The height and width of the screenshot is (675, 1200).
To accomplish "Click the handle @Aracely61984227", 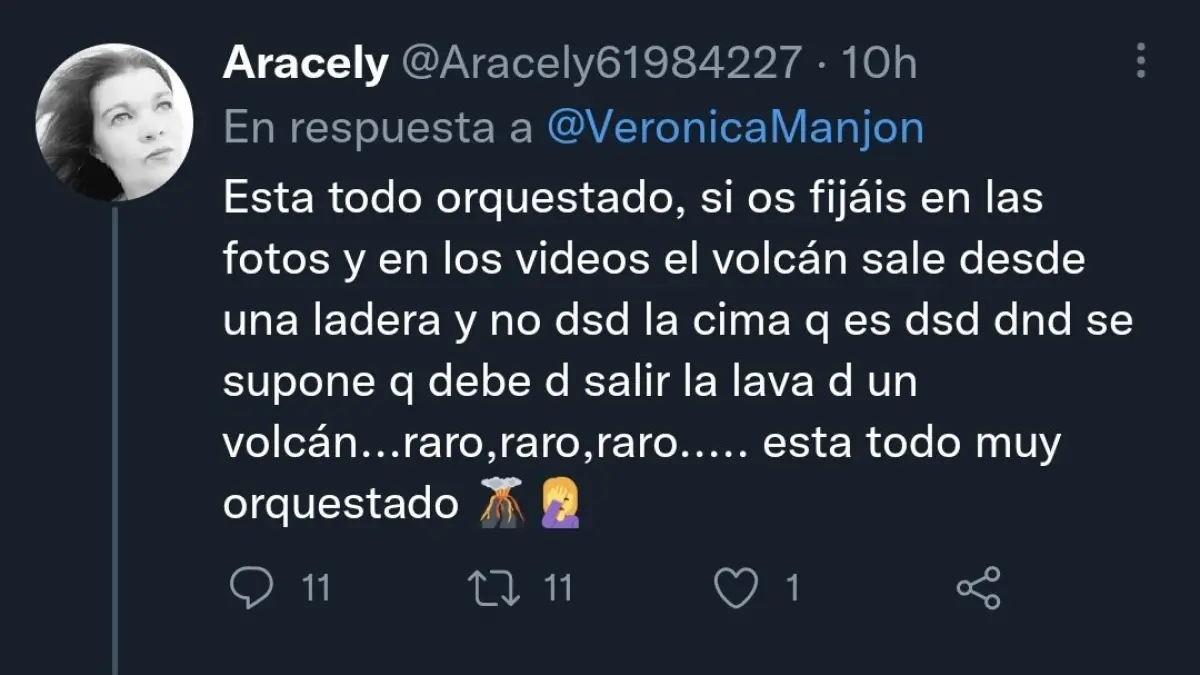I will pyautogui.click(x=601, y=64).
